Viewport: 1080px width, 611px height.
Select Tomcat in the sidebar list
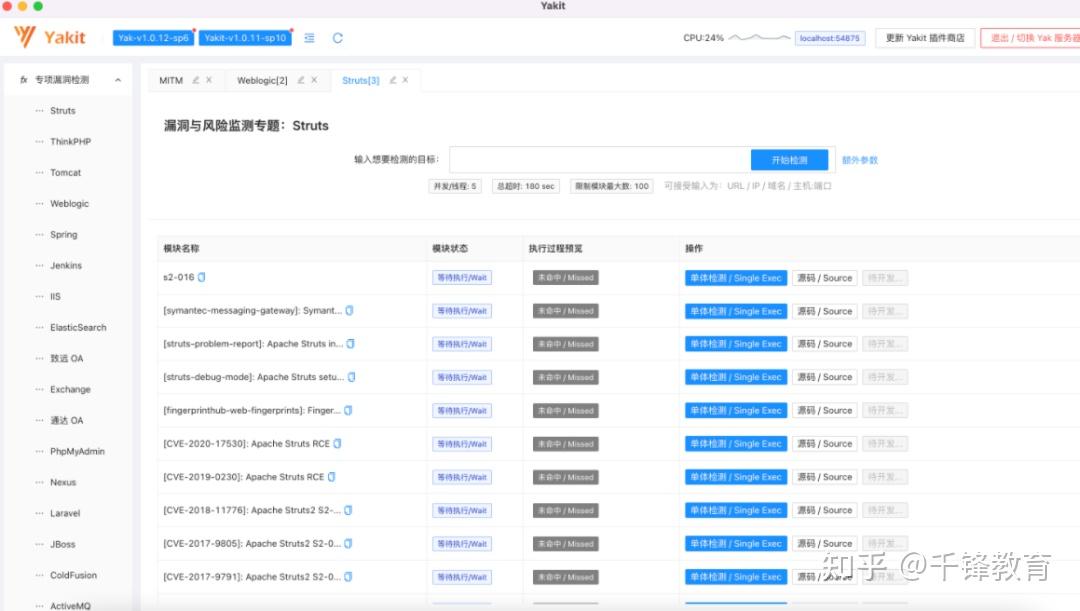64,172
